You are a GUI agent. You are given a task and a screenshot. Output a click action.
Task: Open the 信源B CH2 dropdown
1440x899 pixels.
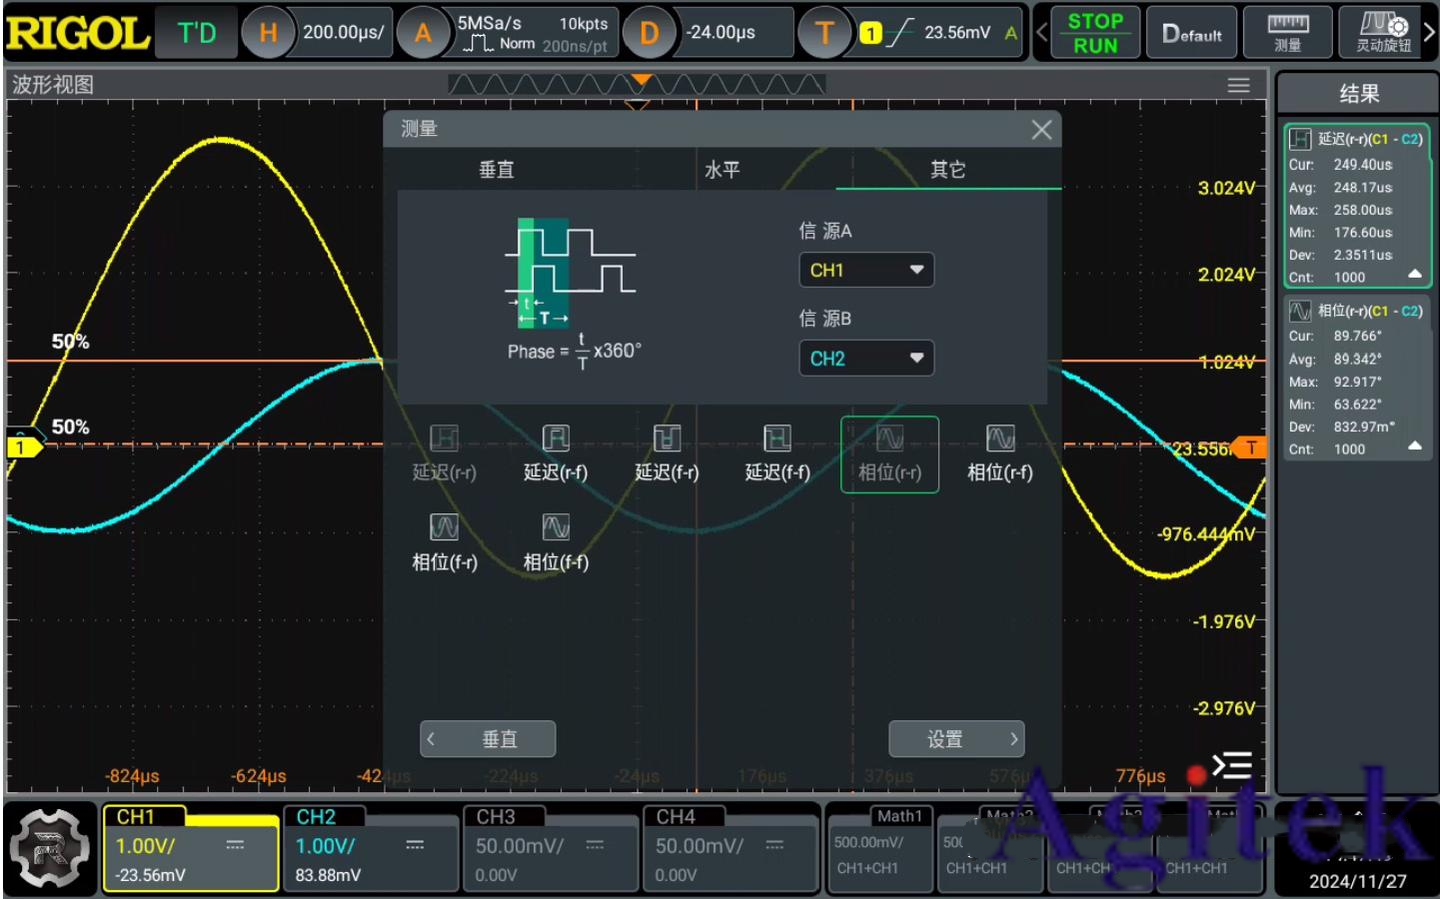pos(866,358)
